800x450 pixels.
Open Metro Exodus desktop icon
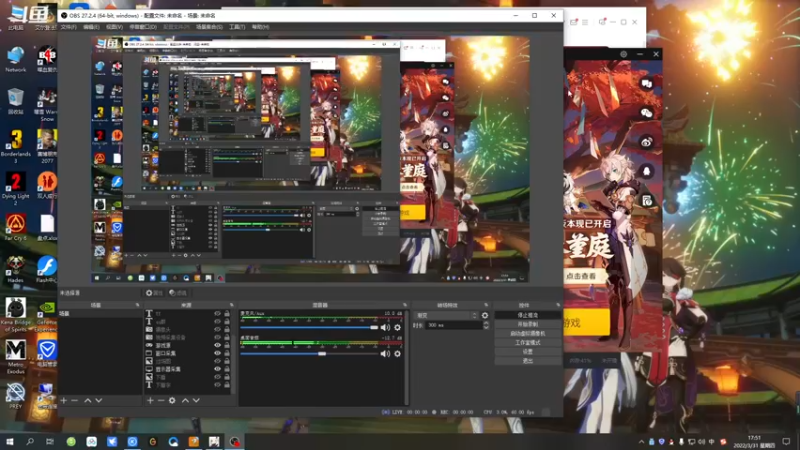click(x=16, y=357)
